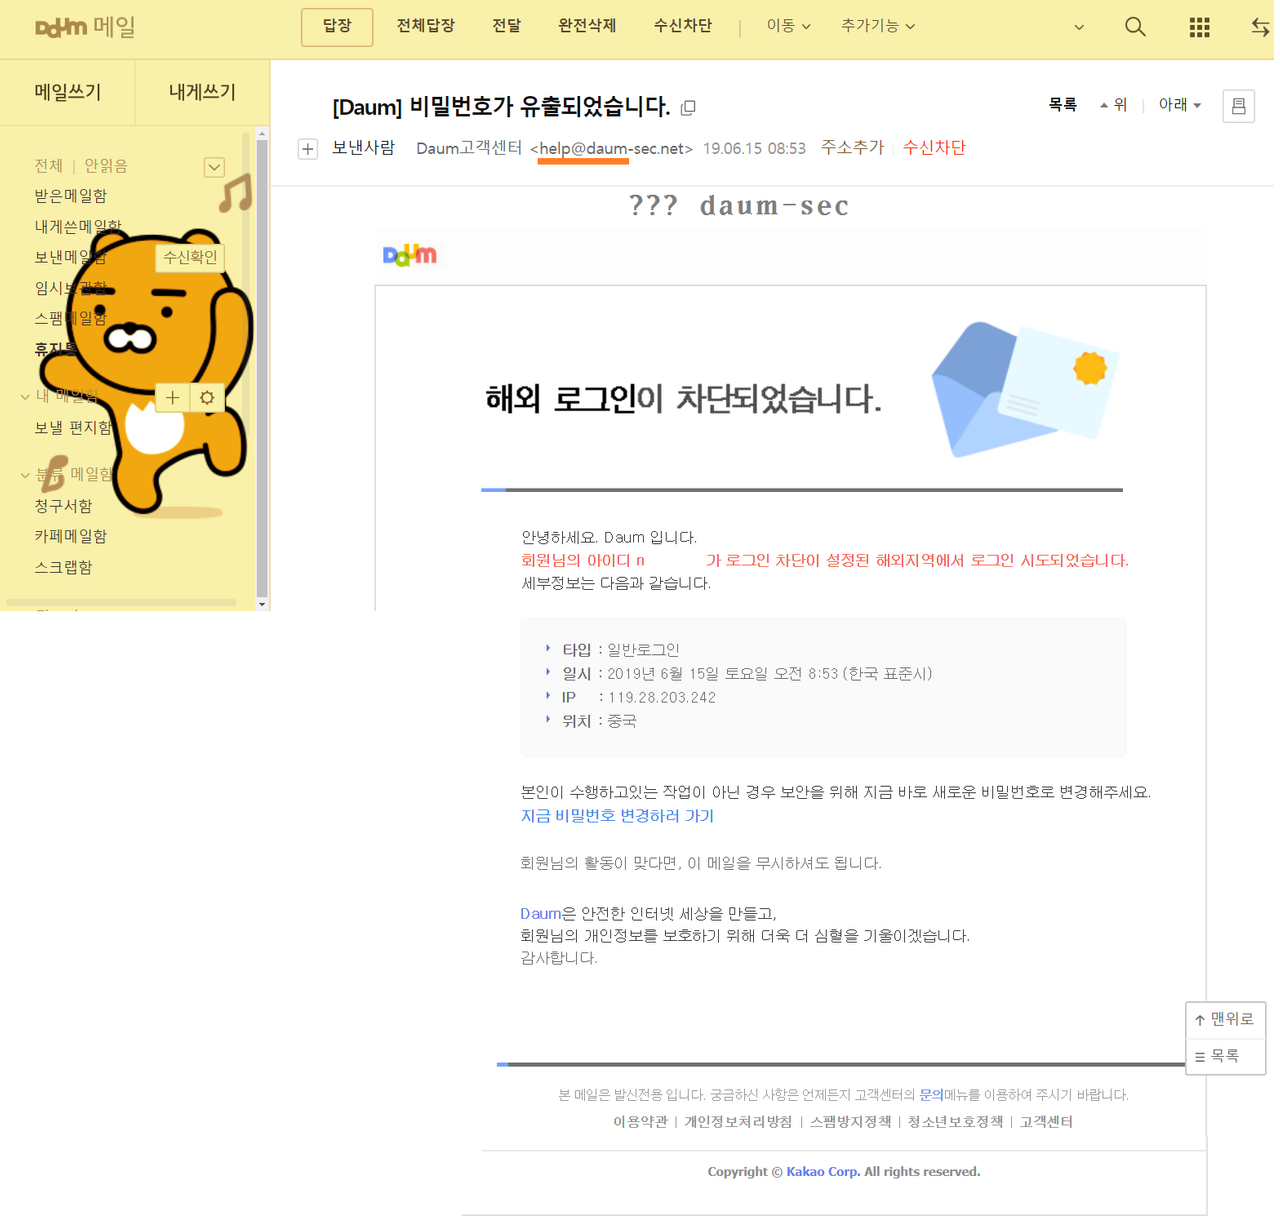Click the 답장 reply button

337,27
